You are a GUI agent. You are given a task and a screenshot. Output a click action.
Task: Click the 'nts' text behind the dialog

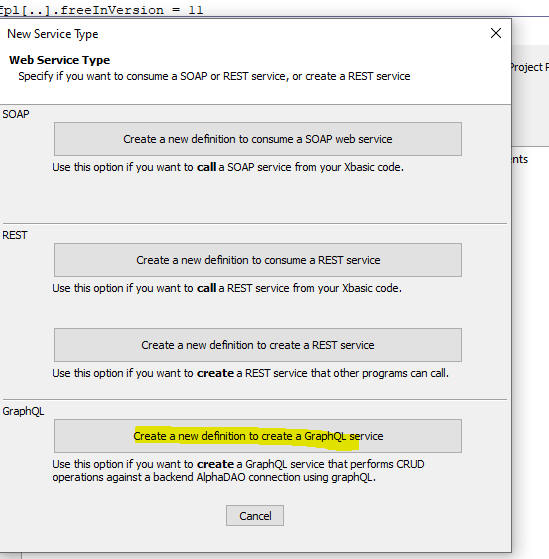pos(520,159)
